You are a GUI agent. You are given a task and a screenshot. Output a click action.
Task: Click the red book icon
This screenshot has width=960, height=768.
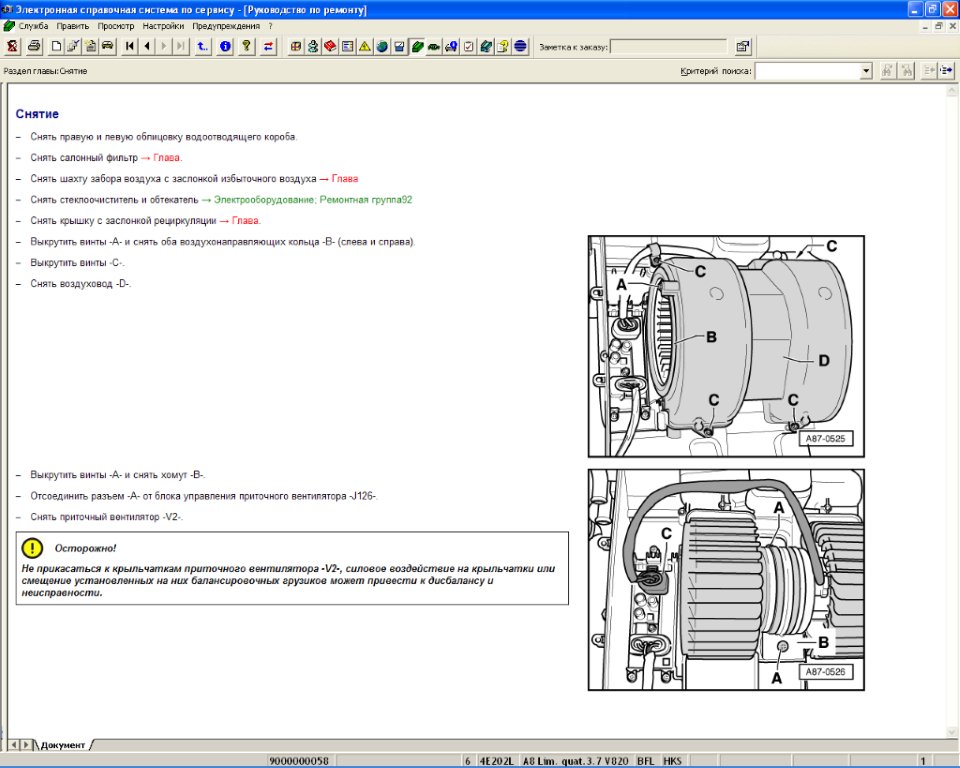coord(330,46)
